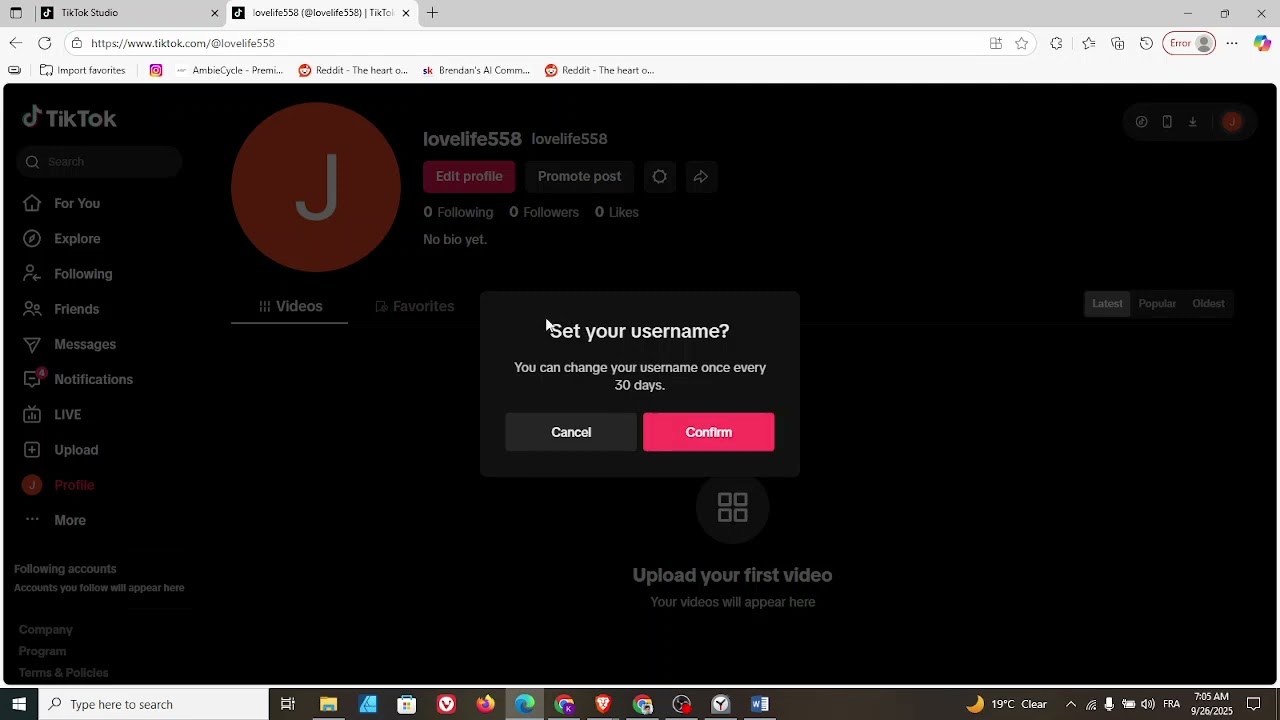The height and width of the screenshot is (720, 1280).
Task: Open the tab actions menu icon
Action: click(x=16, y=13)
